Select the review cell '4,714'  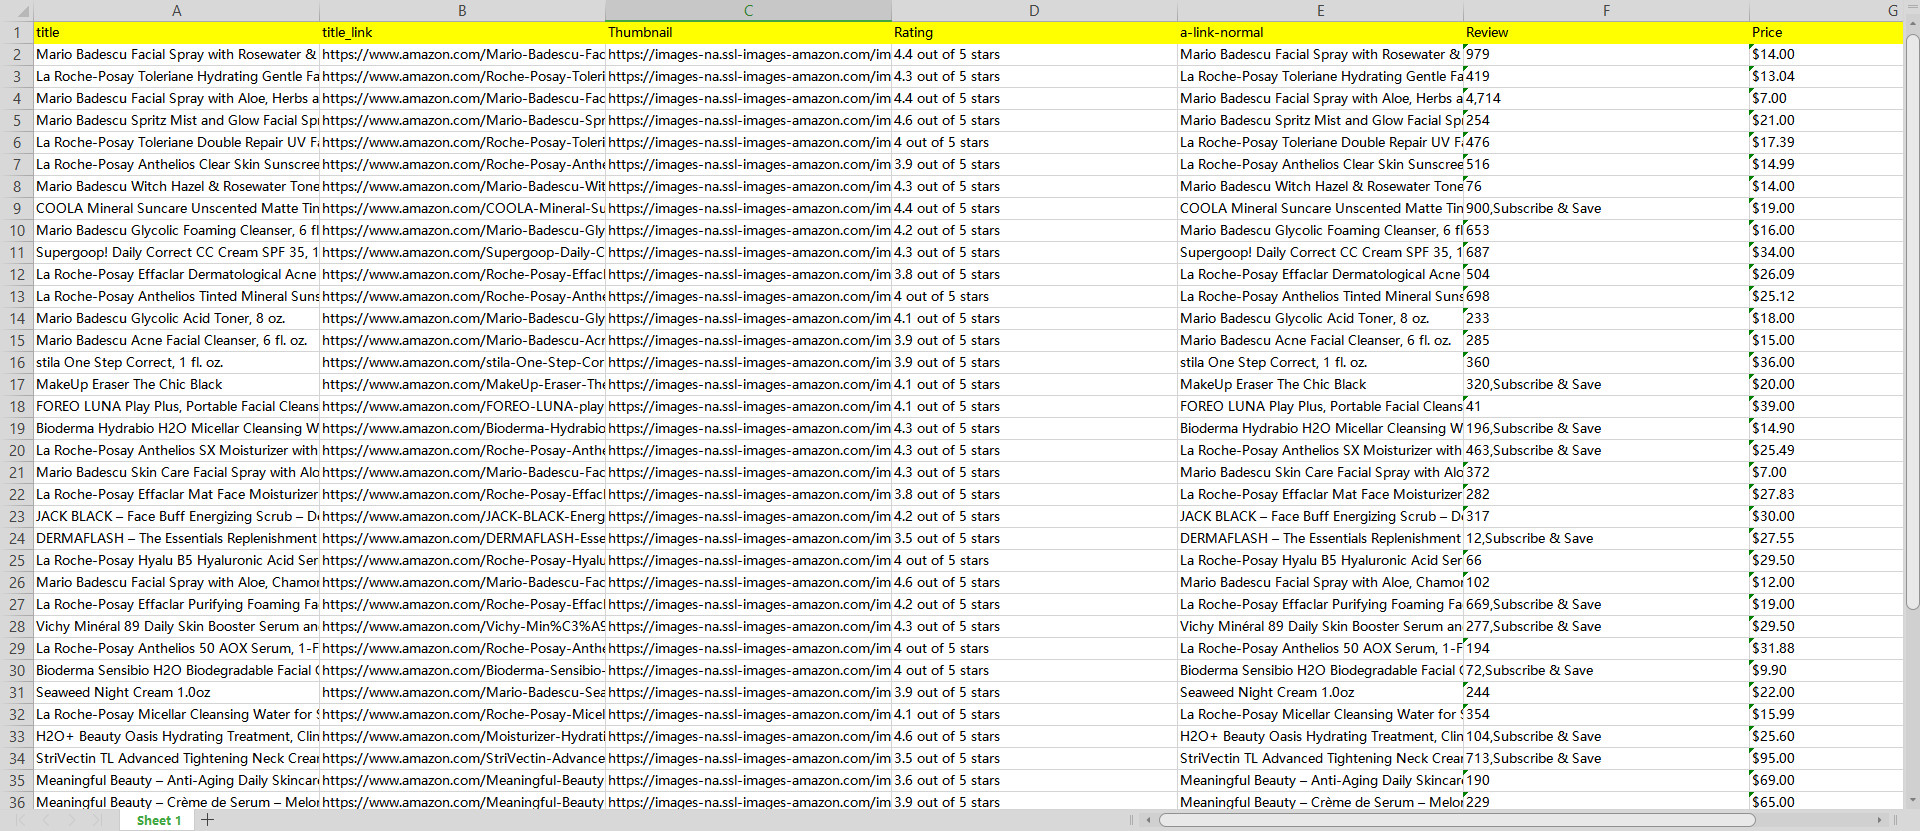1606,98
